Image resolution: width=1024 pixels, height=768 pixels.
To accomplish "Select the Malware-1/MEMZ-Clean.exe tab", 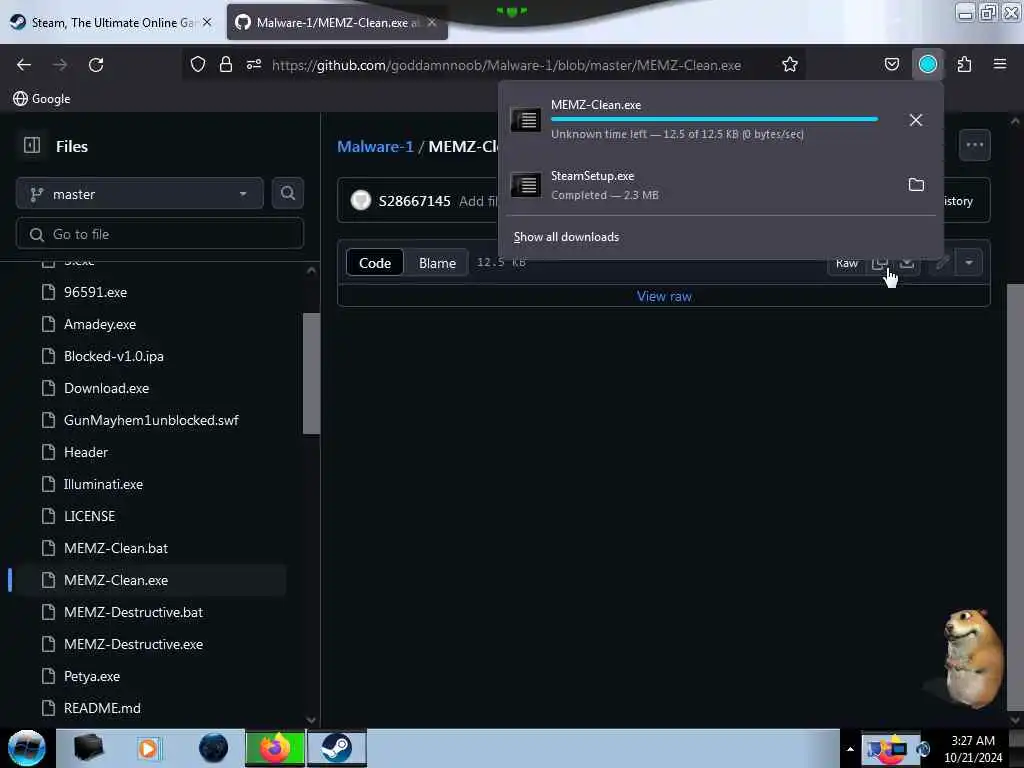I will [x=337, y=22].
